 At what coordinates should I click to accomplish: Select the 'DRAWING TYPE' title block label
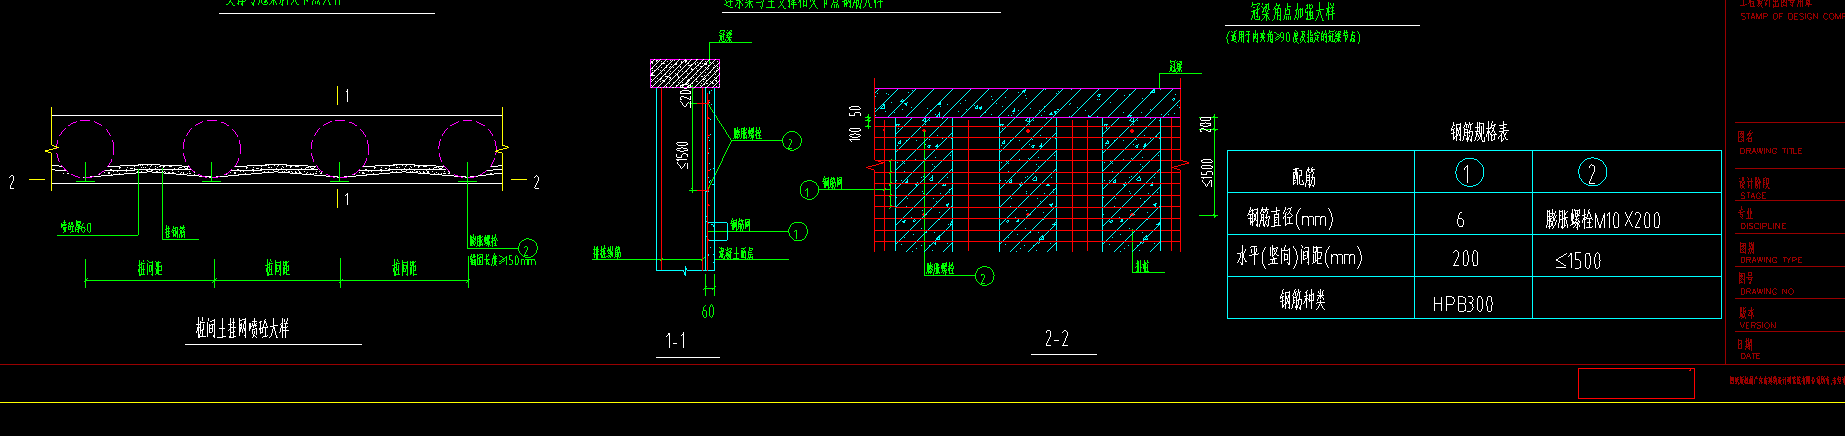click(x=1770, y=260)
